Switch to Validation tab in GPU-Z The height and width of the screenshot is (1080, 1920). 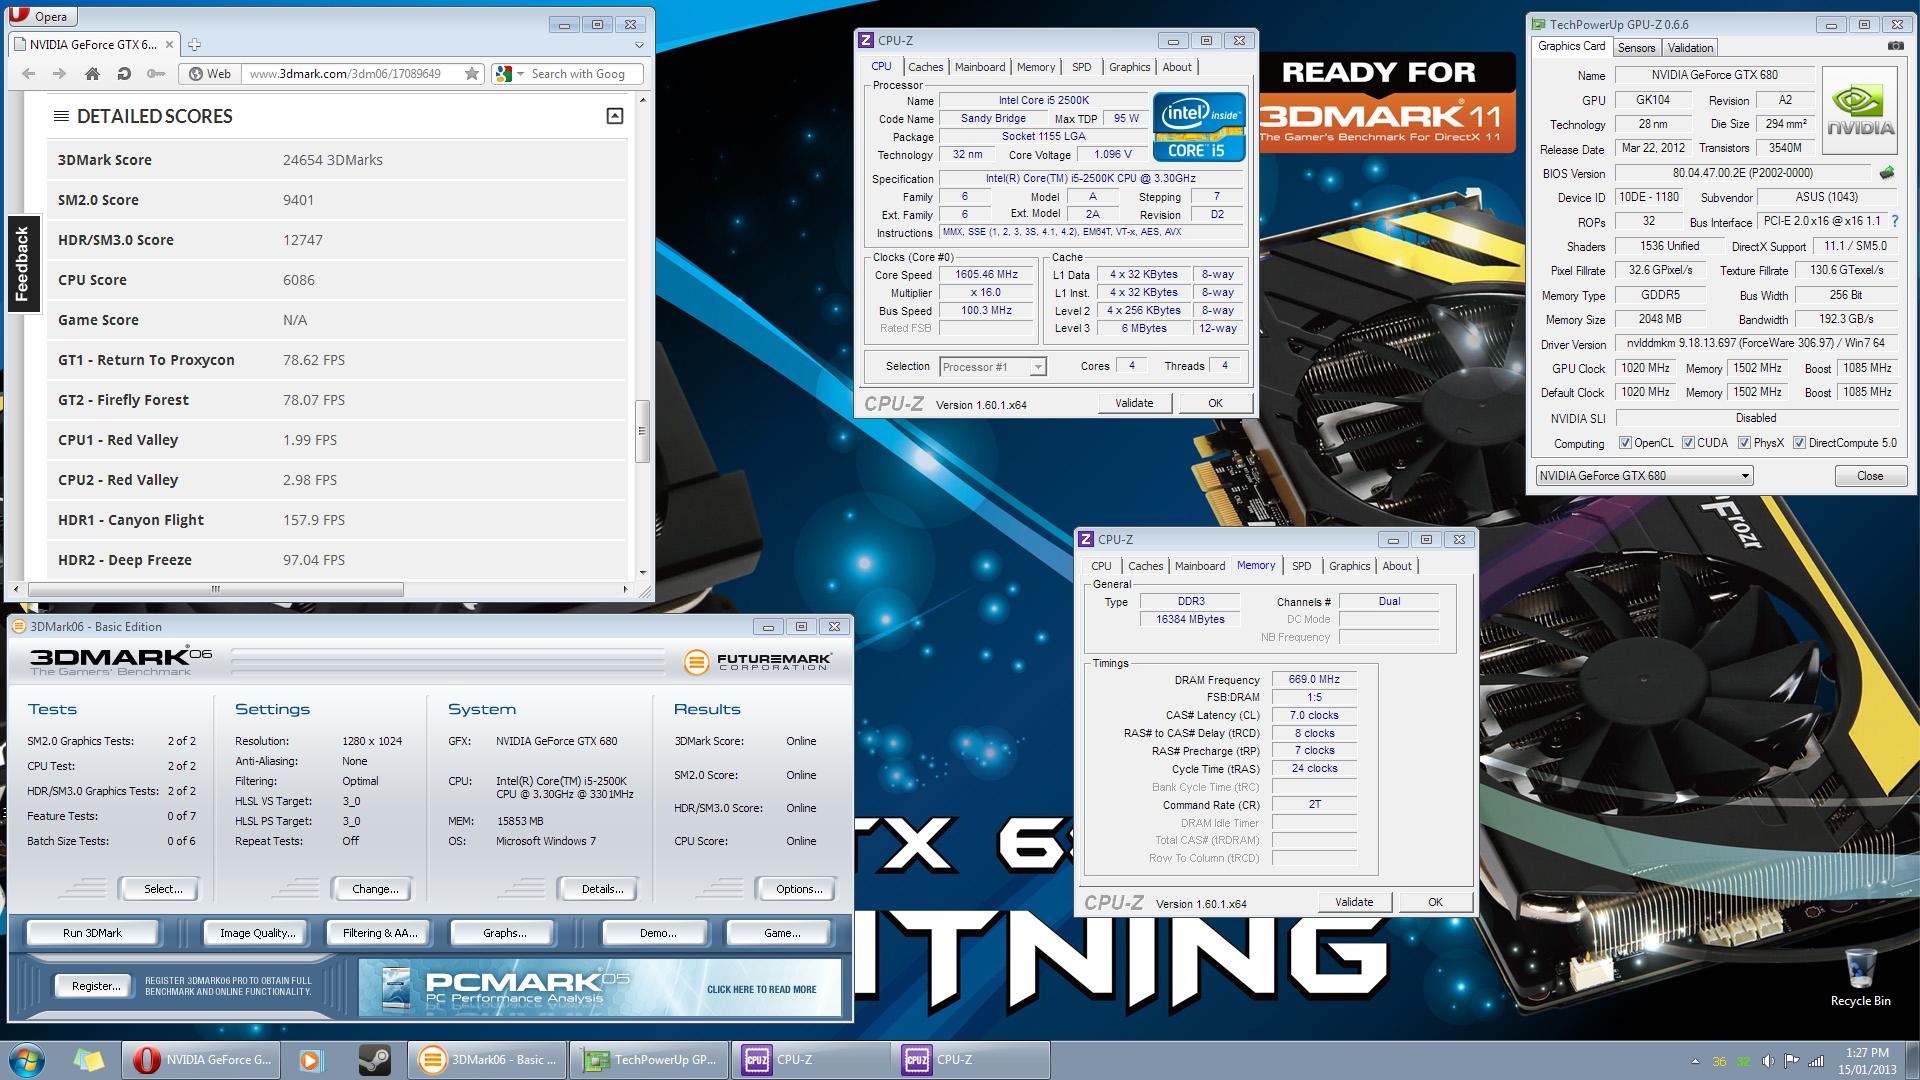1690,48
